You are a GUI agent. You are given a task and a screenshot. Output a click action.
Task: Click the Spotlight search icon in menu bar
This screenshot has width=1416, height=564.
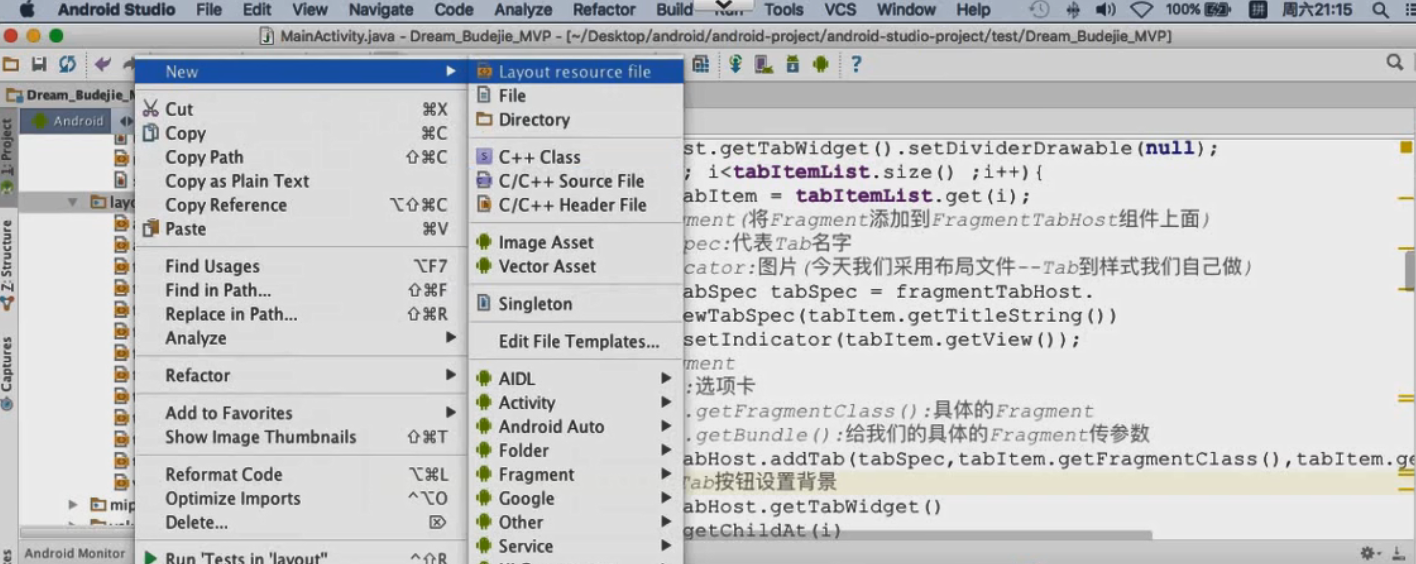click(x=1381, y=10)
